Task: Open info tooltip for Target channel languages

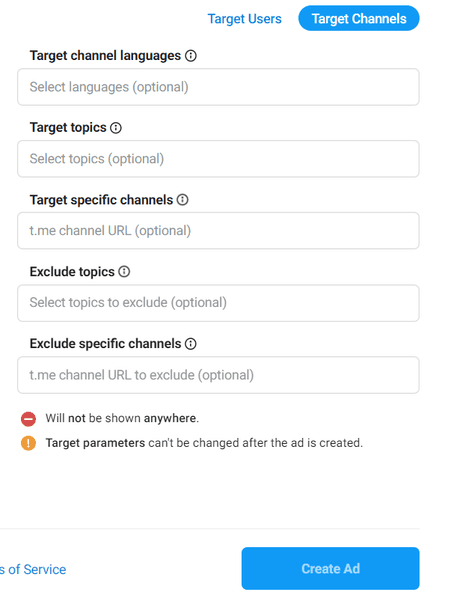Action: tap(191, 56)
